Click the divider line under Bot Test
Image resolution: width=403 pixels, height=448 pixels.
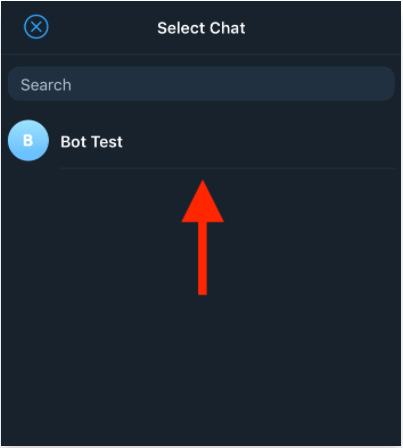[x=227, y=168]
